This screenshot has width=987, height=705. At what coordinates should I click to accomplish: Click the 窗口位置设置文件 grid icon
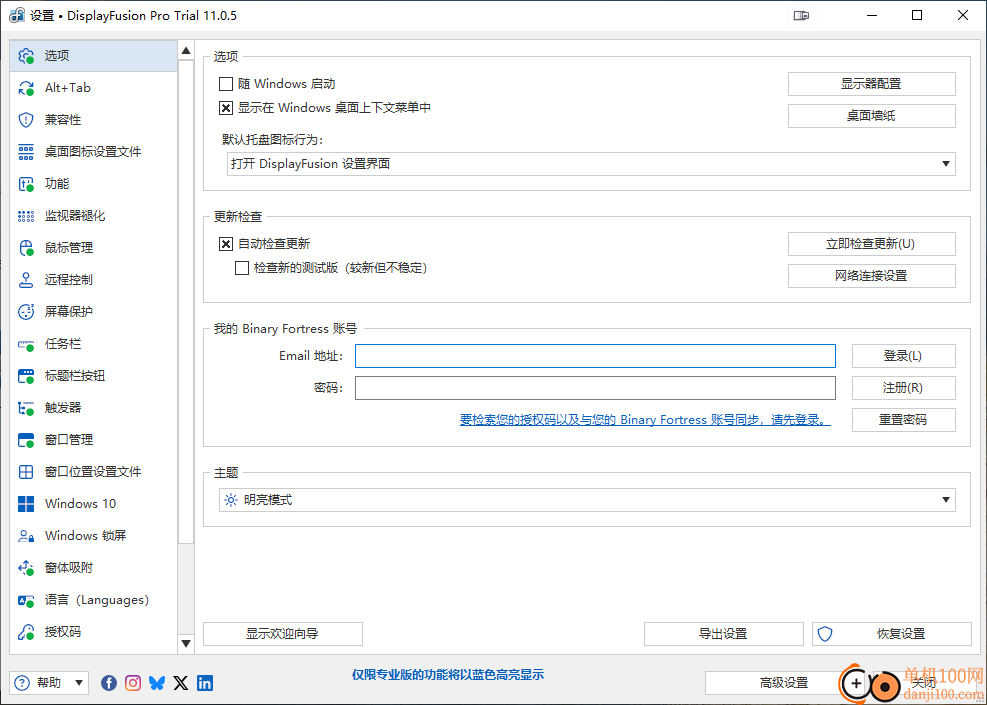(26, 472)
